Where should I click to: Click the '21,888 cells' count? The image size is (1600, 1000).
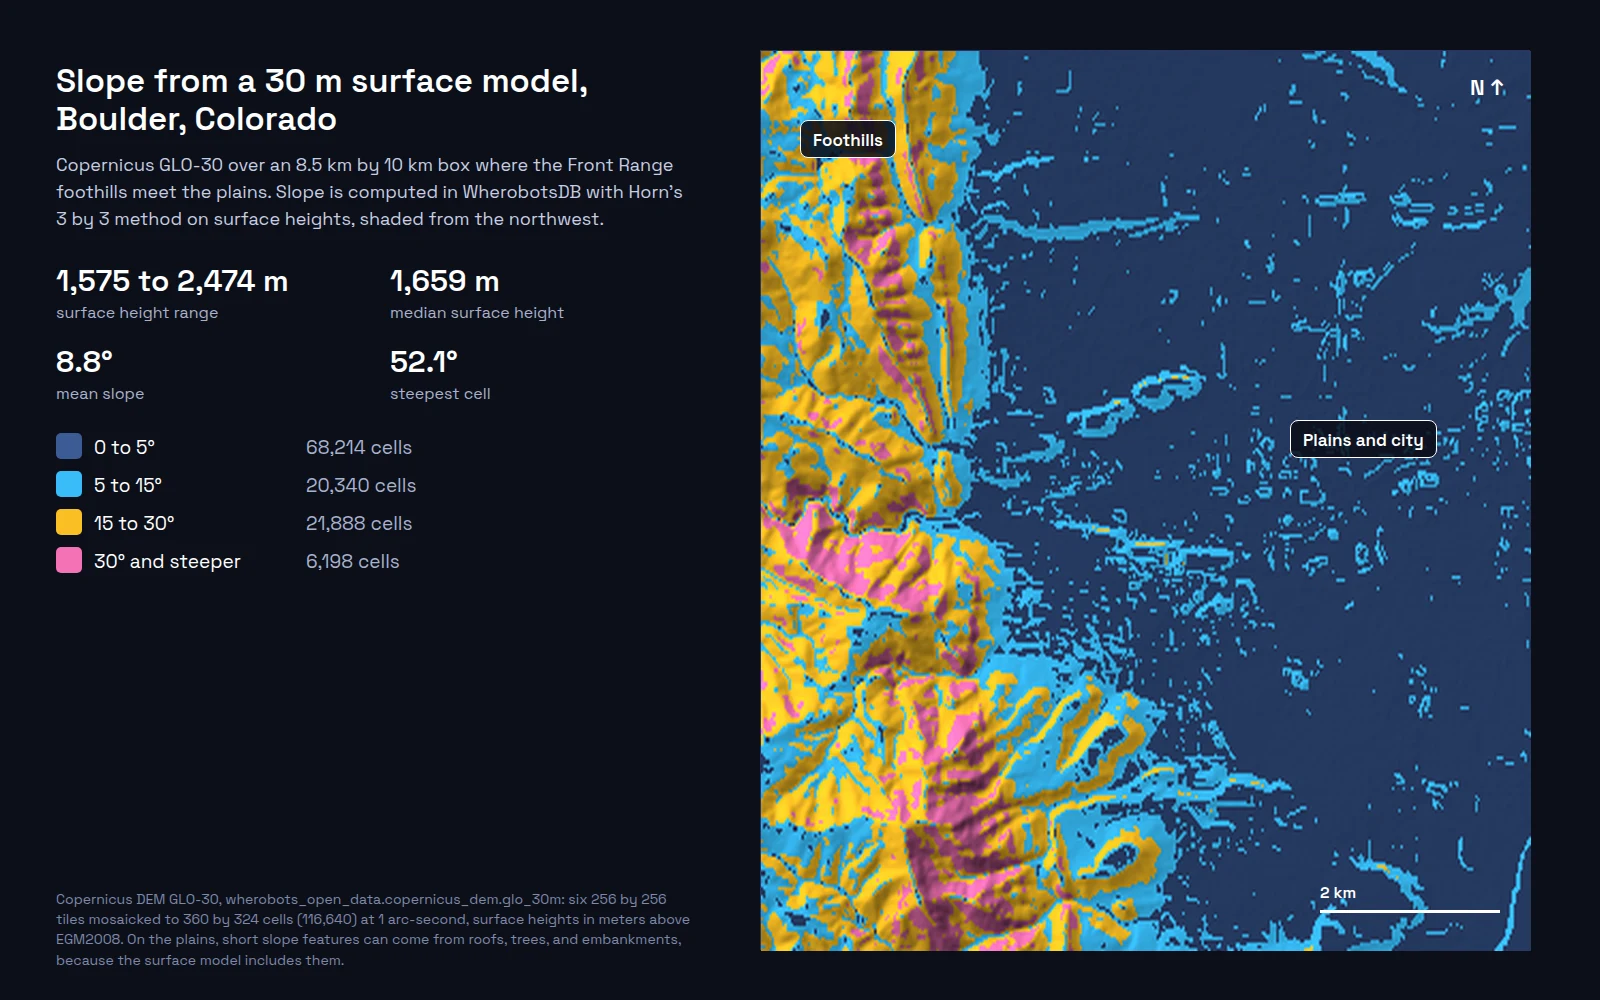(x=359, y=523)
